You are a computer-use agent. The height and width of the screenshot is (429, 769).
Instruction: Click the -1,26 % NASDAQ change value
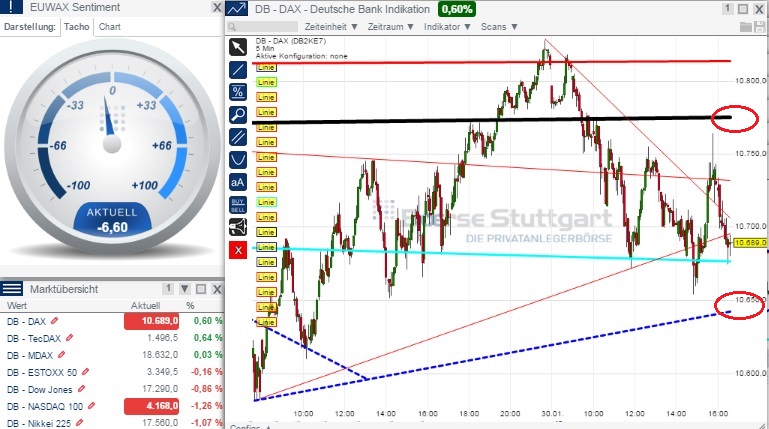pos(206,405)
